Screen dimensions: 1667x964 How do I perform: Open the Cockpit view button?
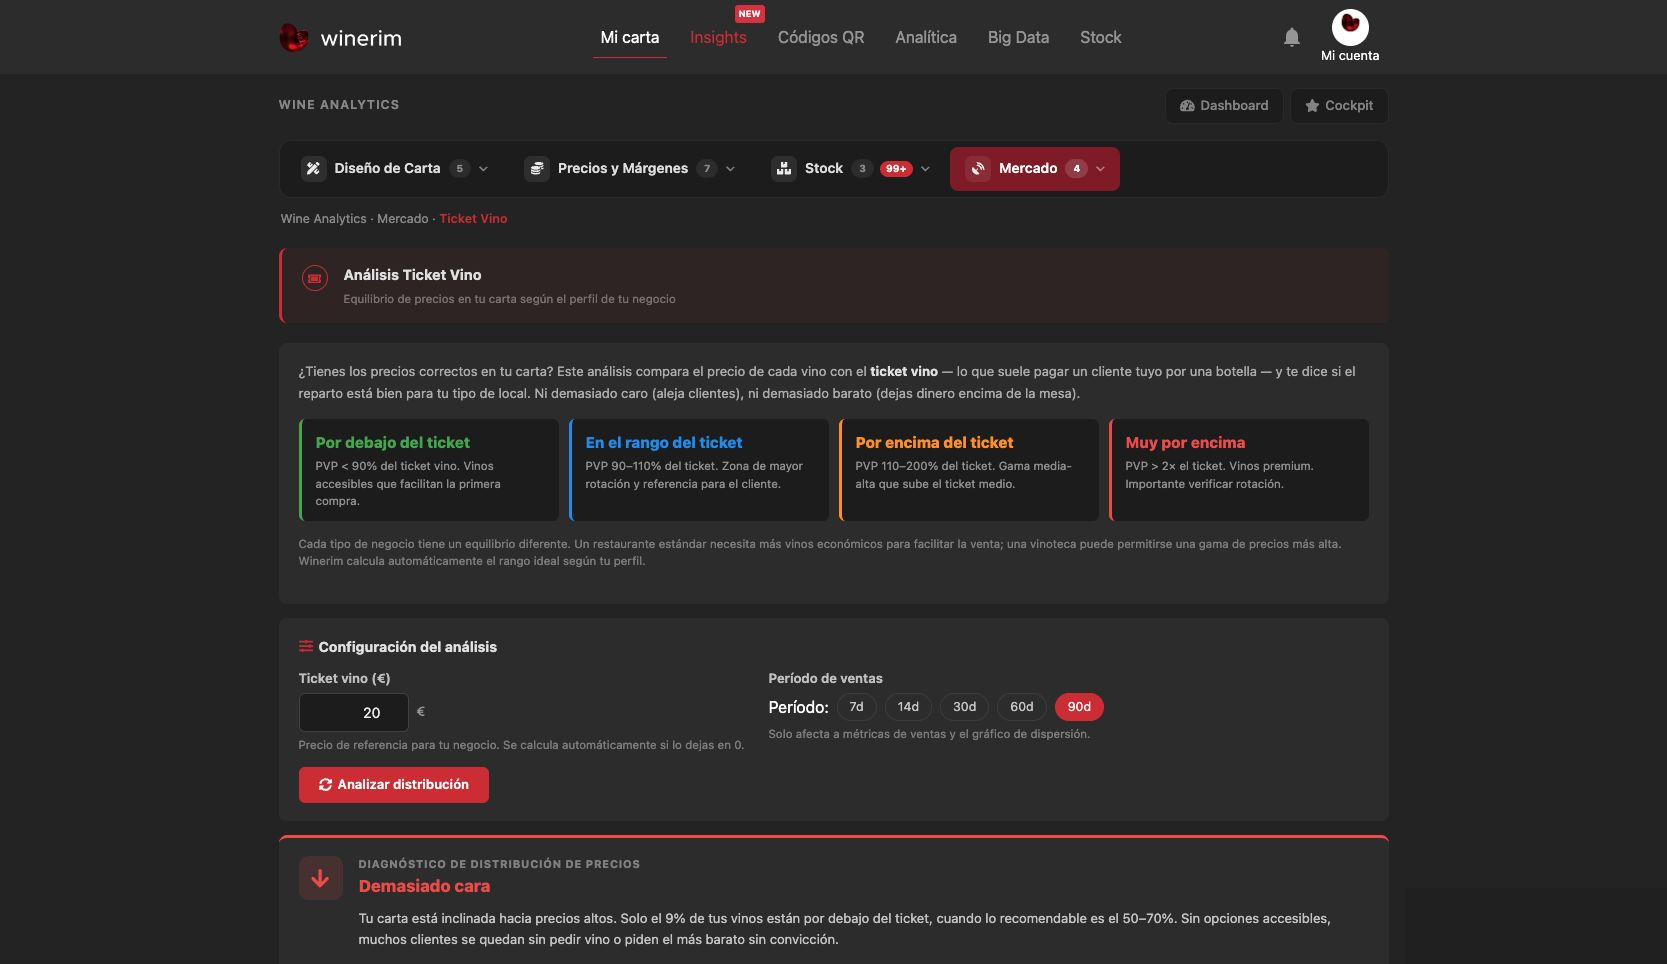tap(1339, 106)
